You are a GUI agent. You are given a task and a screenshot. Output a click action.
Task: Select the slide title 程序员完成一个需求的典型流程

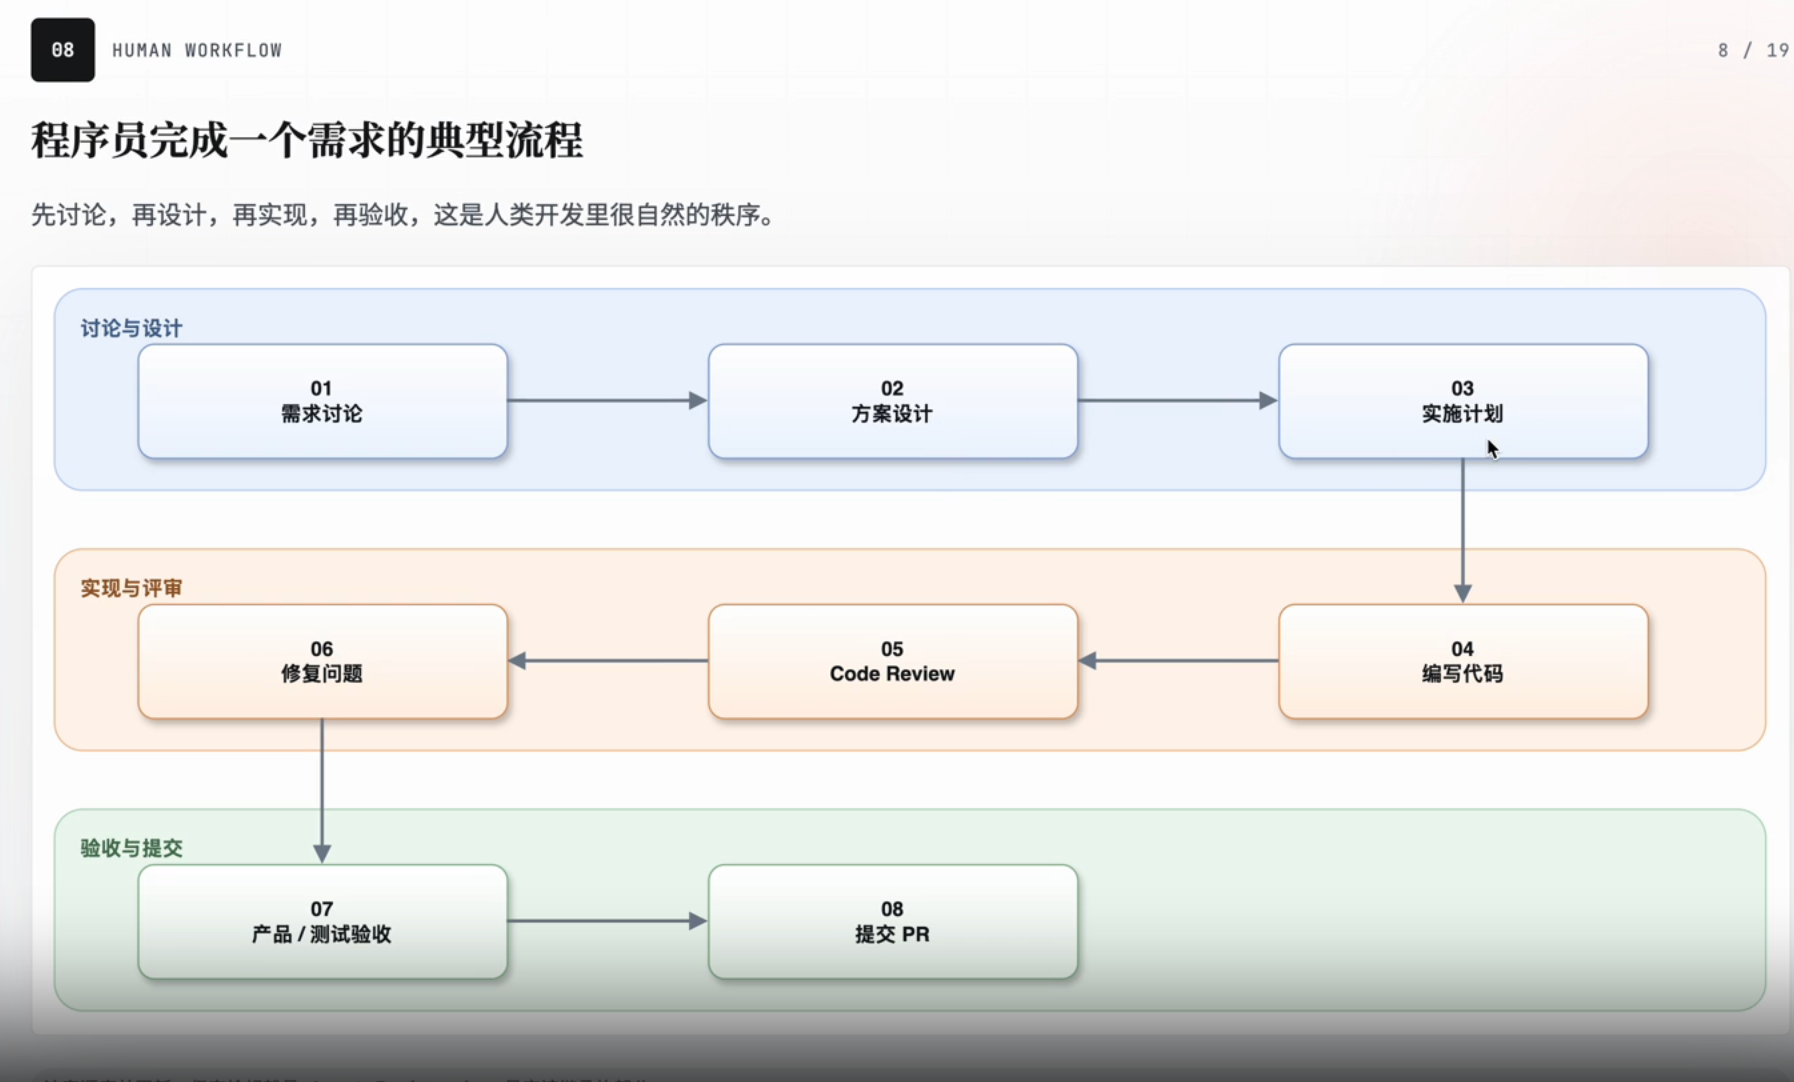[307, 140]
